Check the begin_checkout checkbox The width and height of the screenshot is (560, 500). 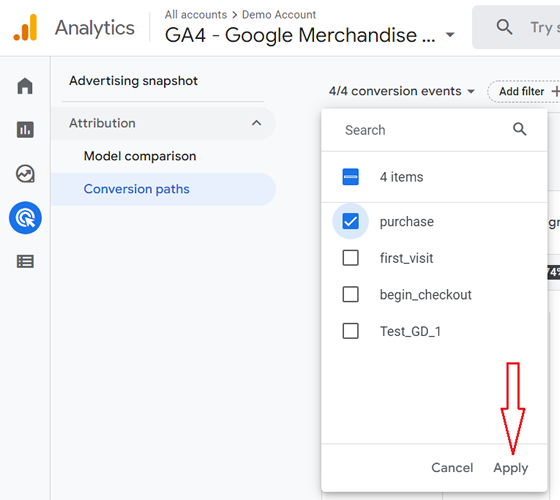pos(350,294)
